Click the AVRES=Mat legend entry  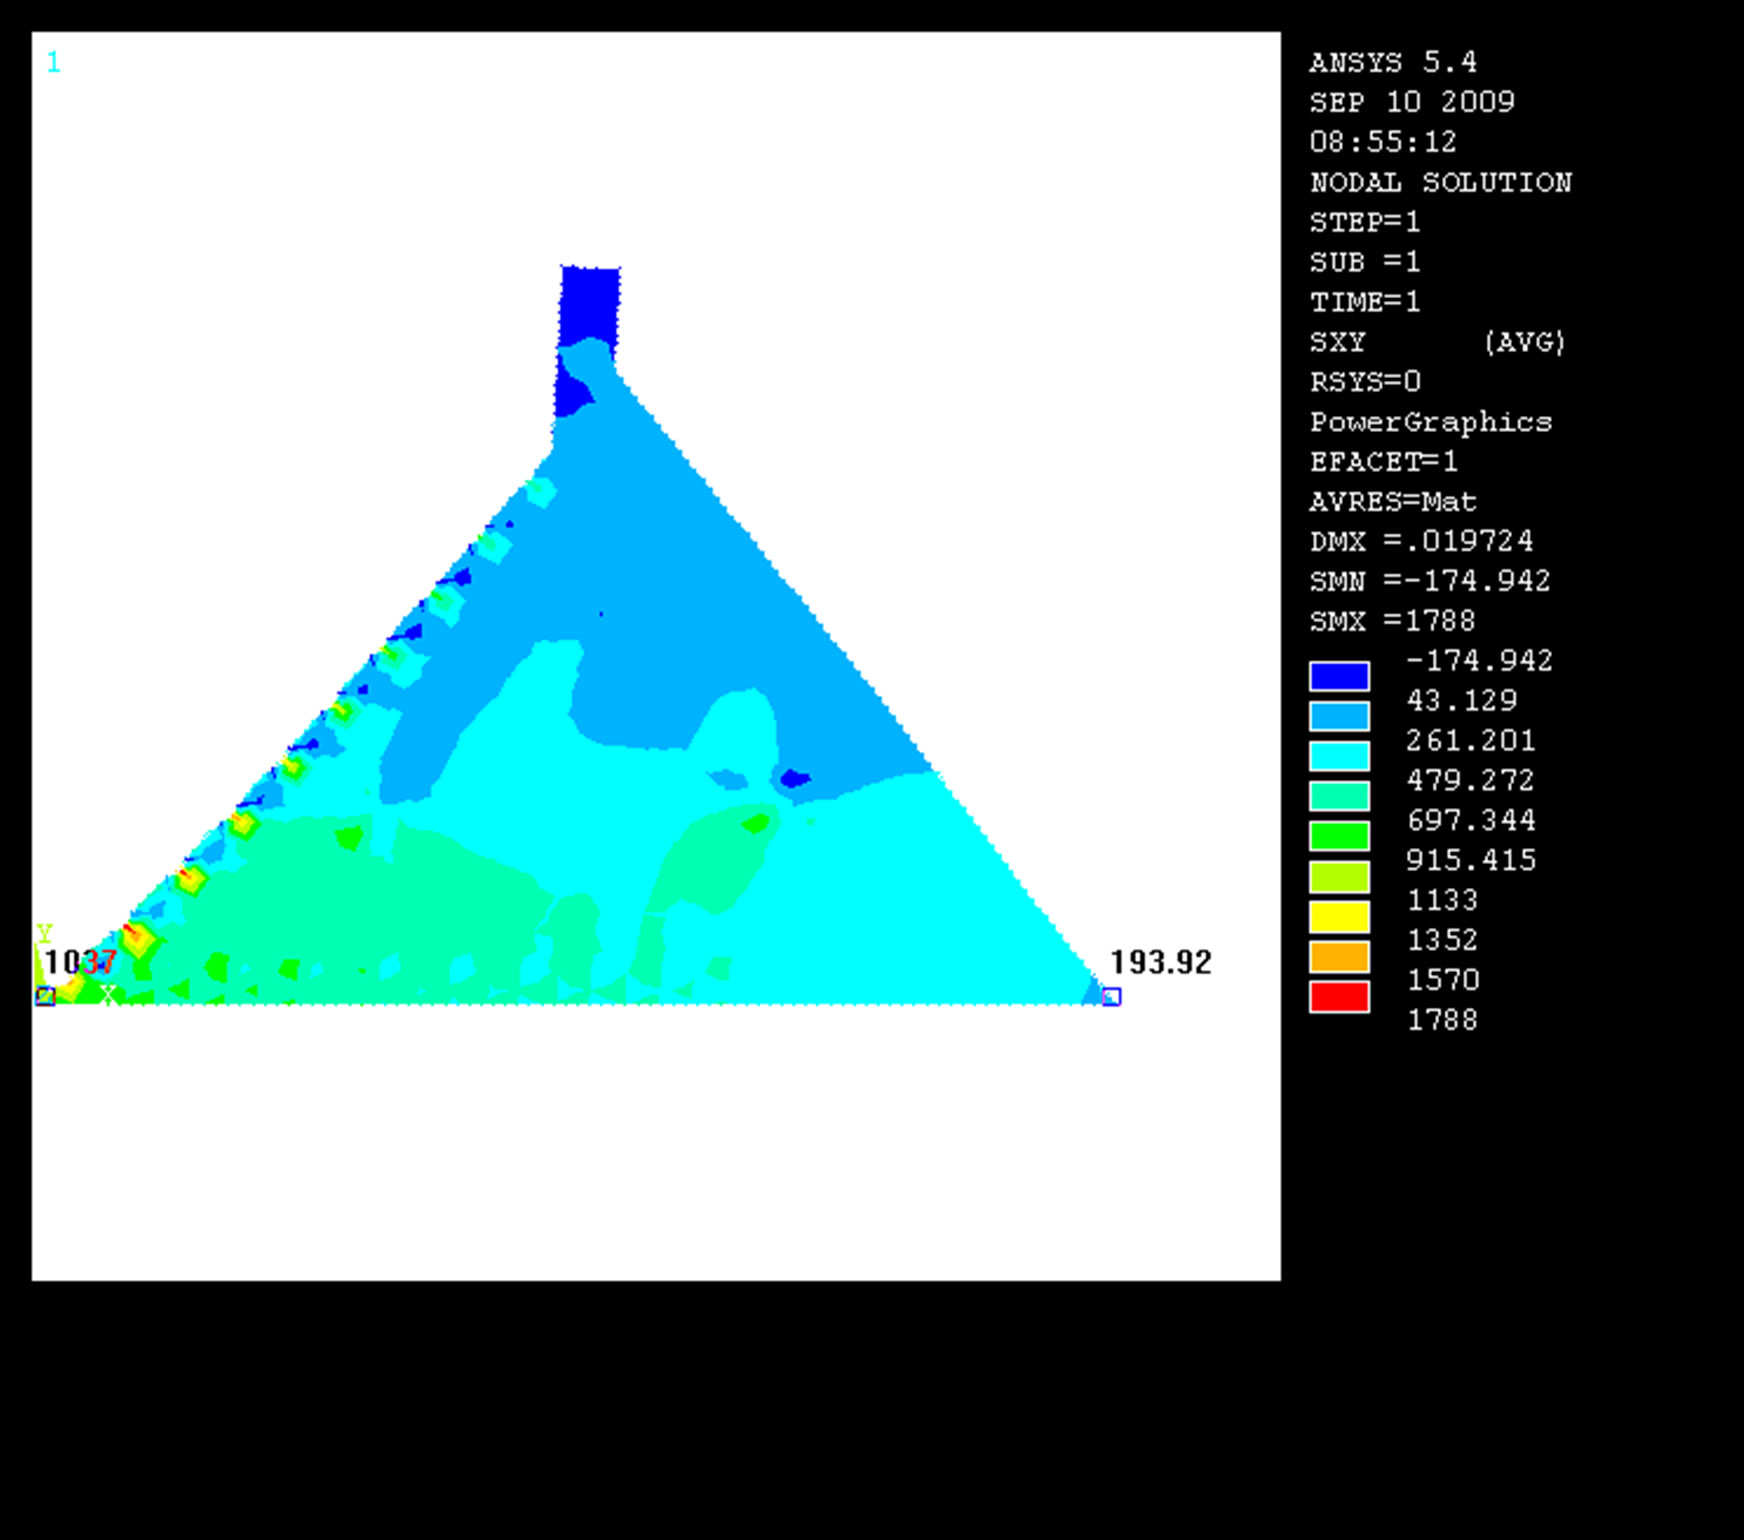(x=1392, y=501)
